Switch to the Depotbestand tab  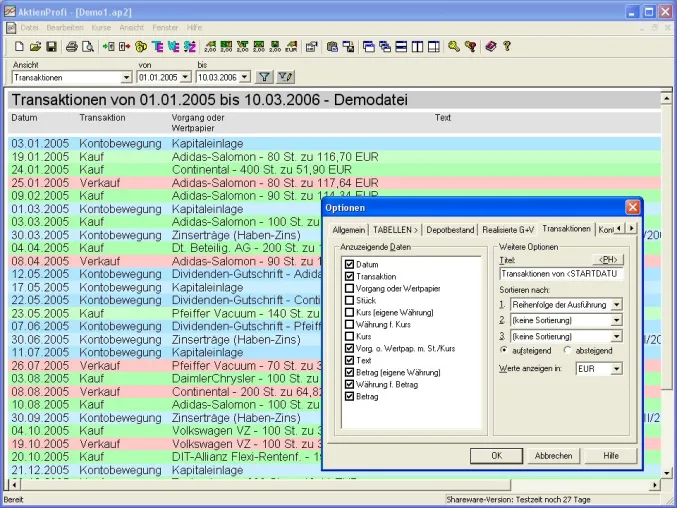[x=450, y=230]
